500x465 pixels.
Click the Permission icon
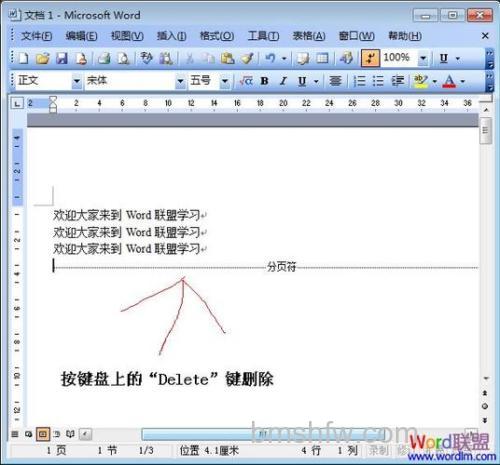click(81, 58)
